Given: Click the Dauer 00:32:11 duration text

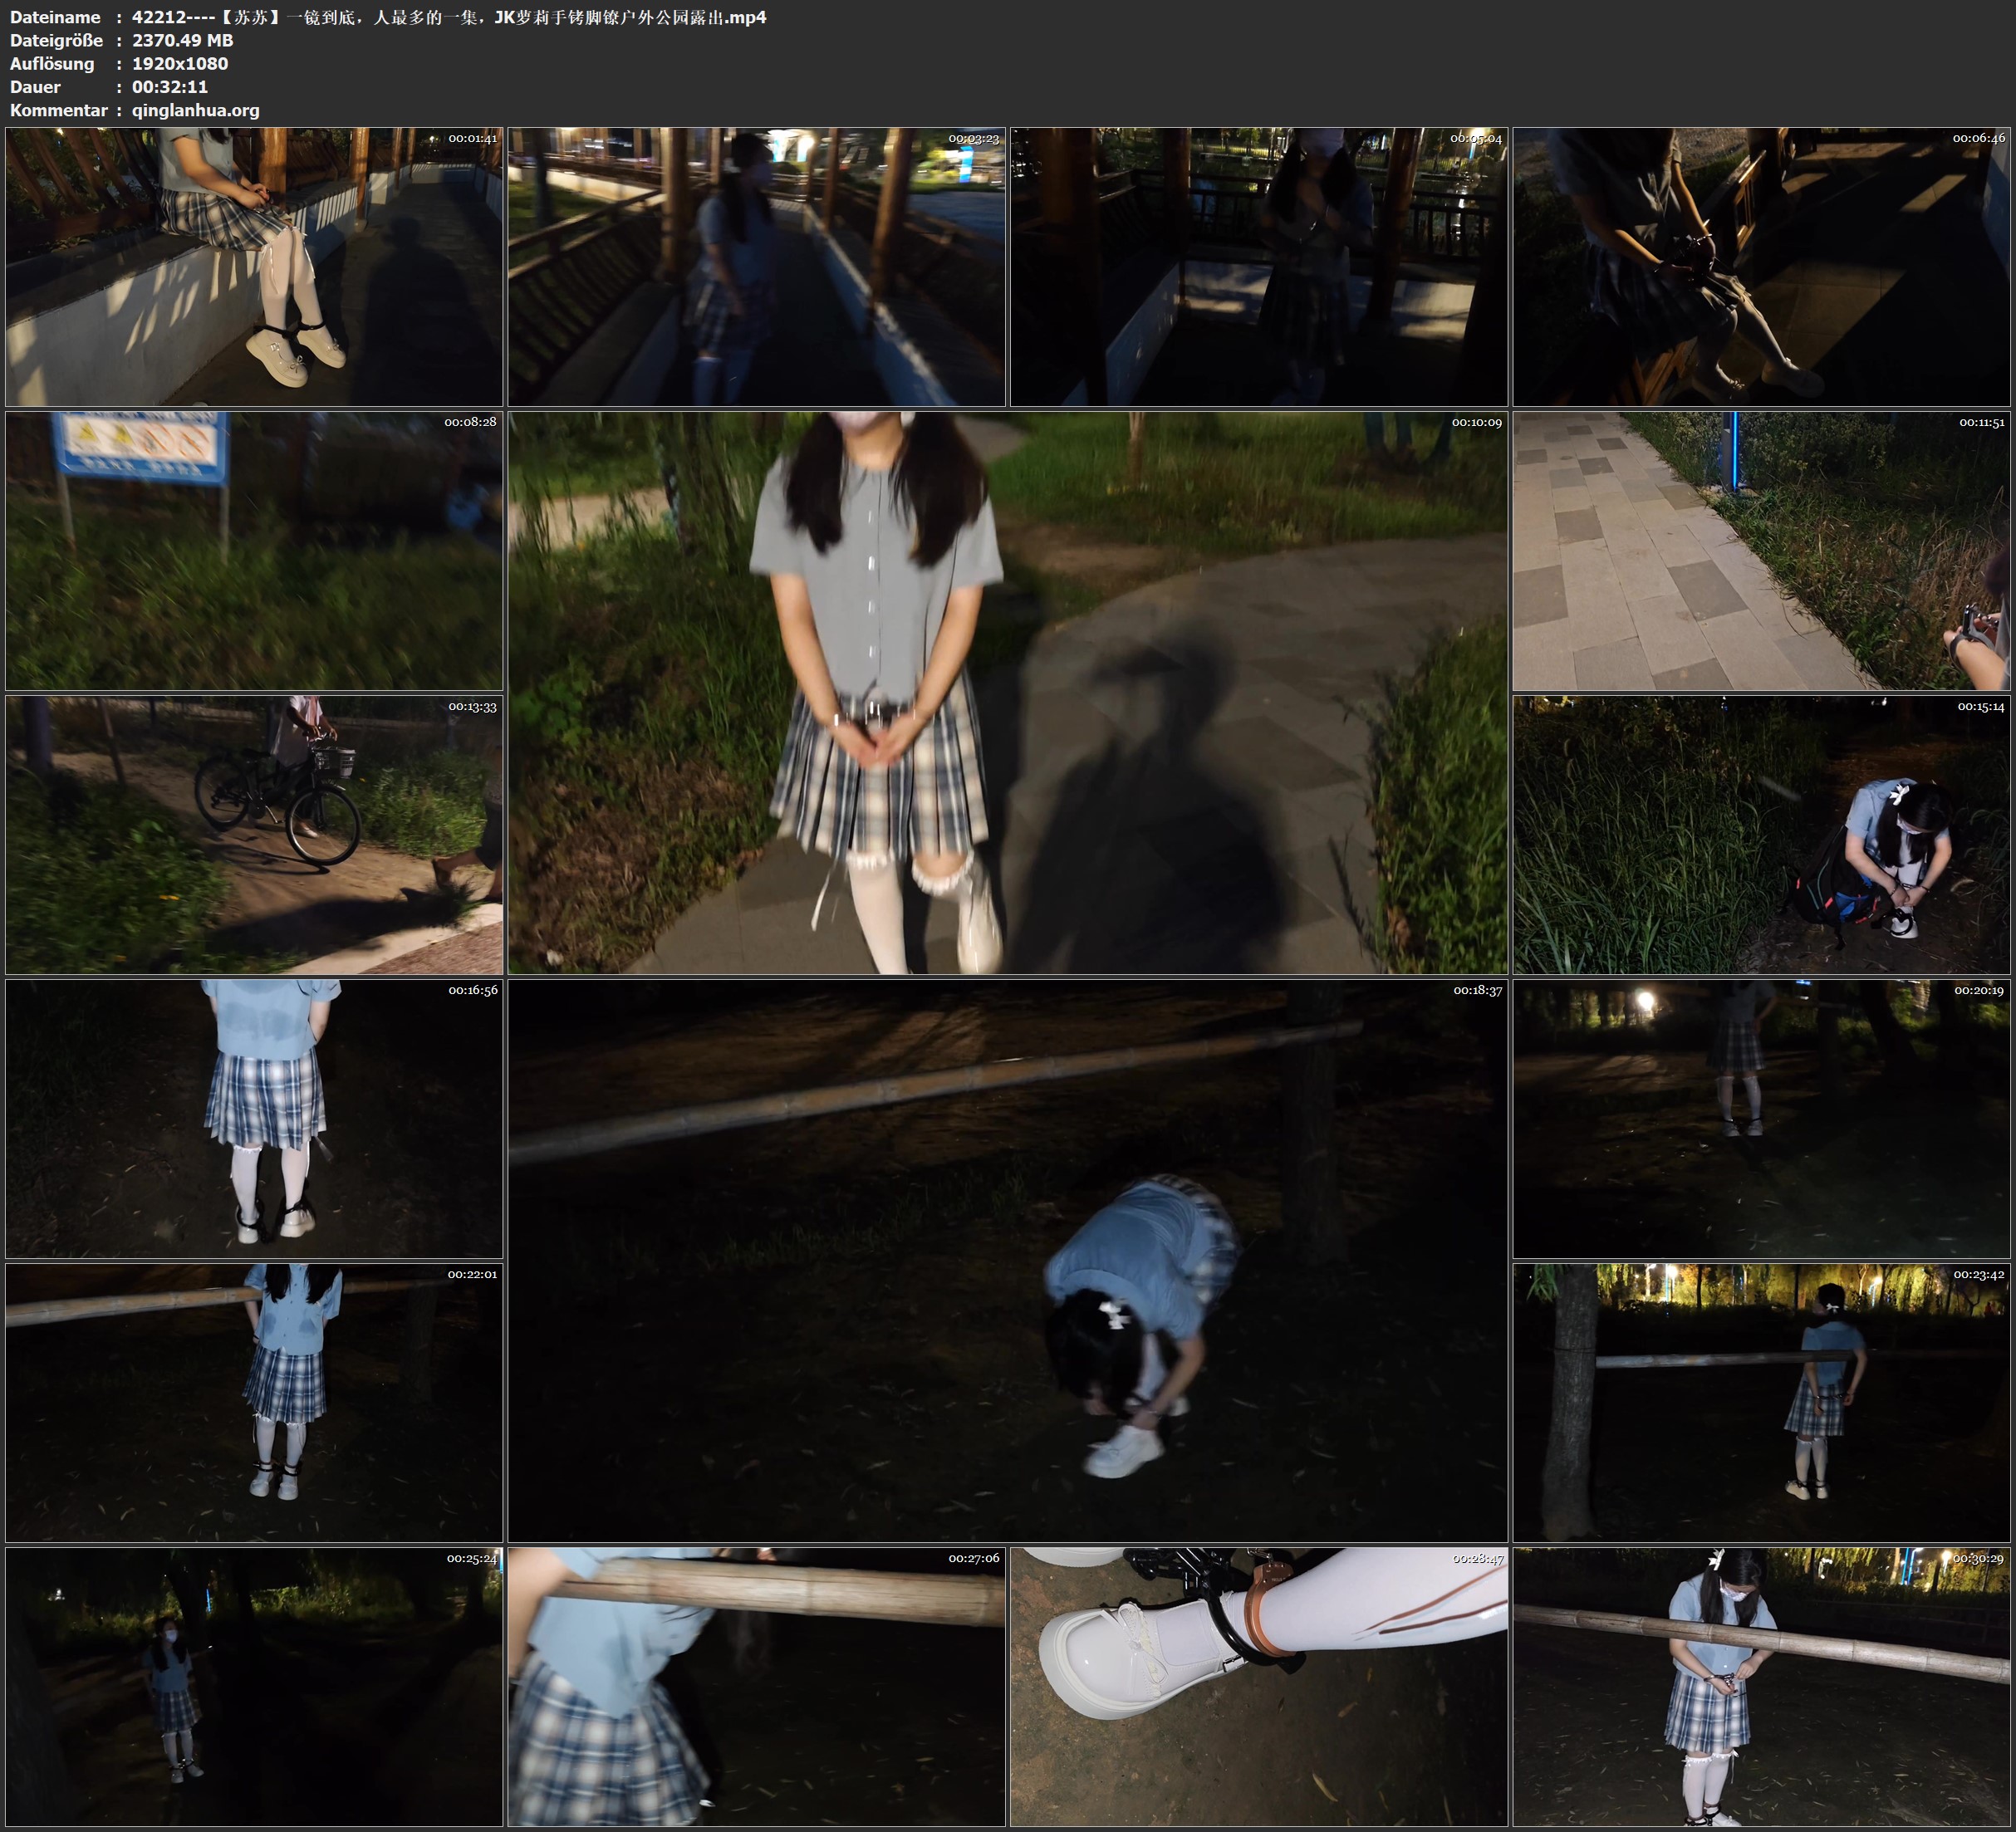Looking at the screenshot, I should pos(170,87).
